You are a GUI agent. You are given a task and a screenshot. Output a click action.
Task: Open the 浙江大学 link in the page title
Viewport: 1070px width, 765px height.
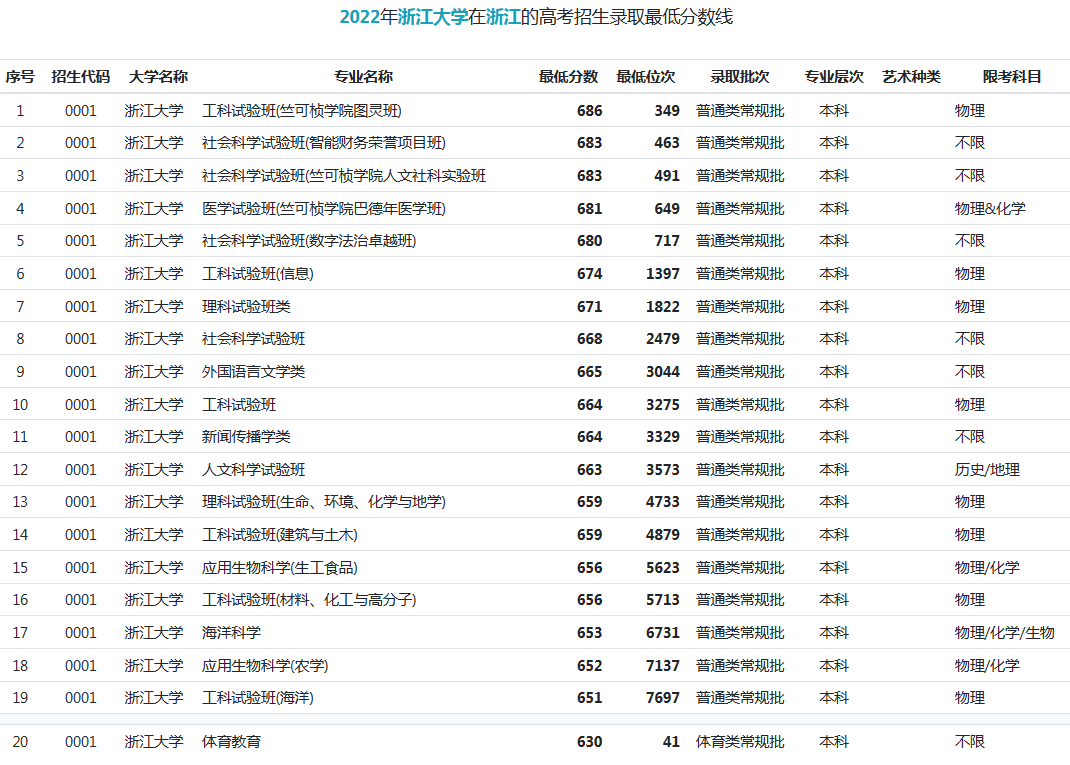(433, 17)
